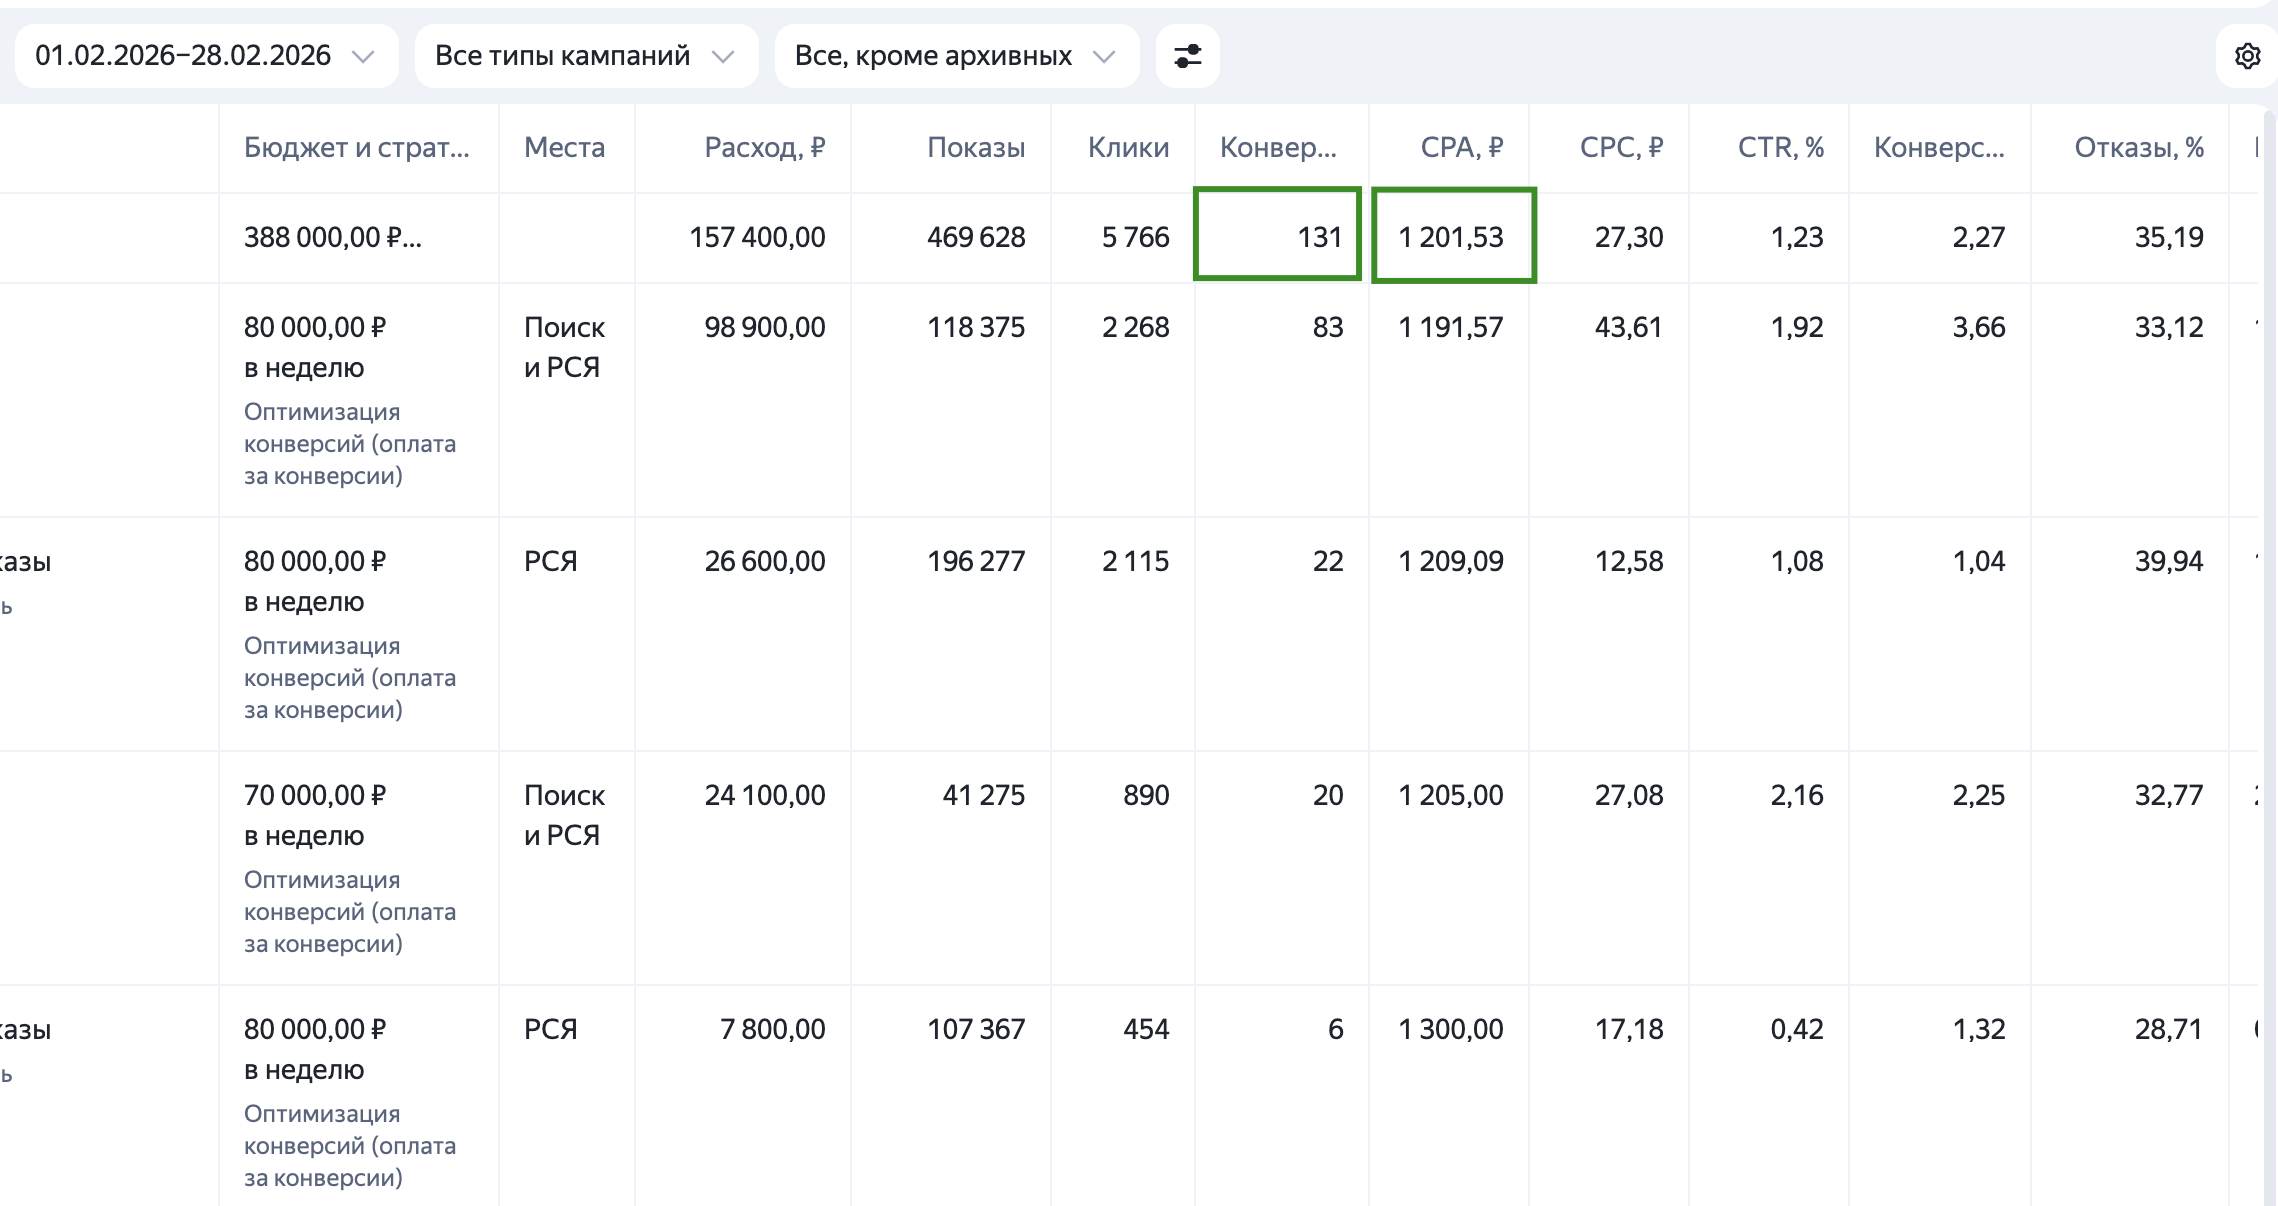Open the 'Все, кроме архивных' status filter
Image resolution: width=2278 pixels, height=1206 pixels.
956,56
